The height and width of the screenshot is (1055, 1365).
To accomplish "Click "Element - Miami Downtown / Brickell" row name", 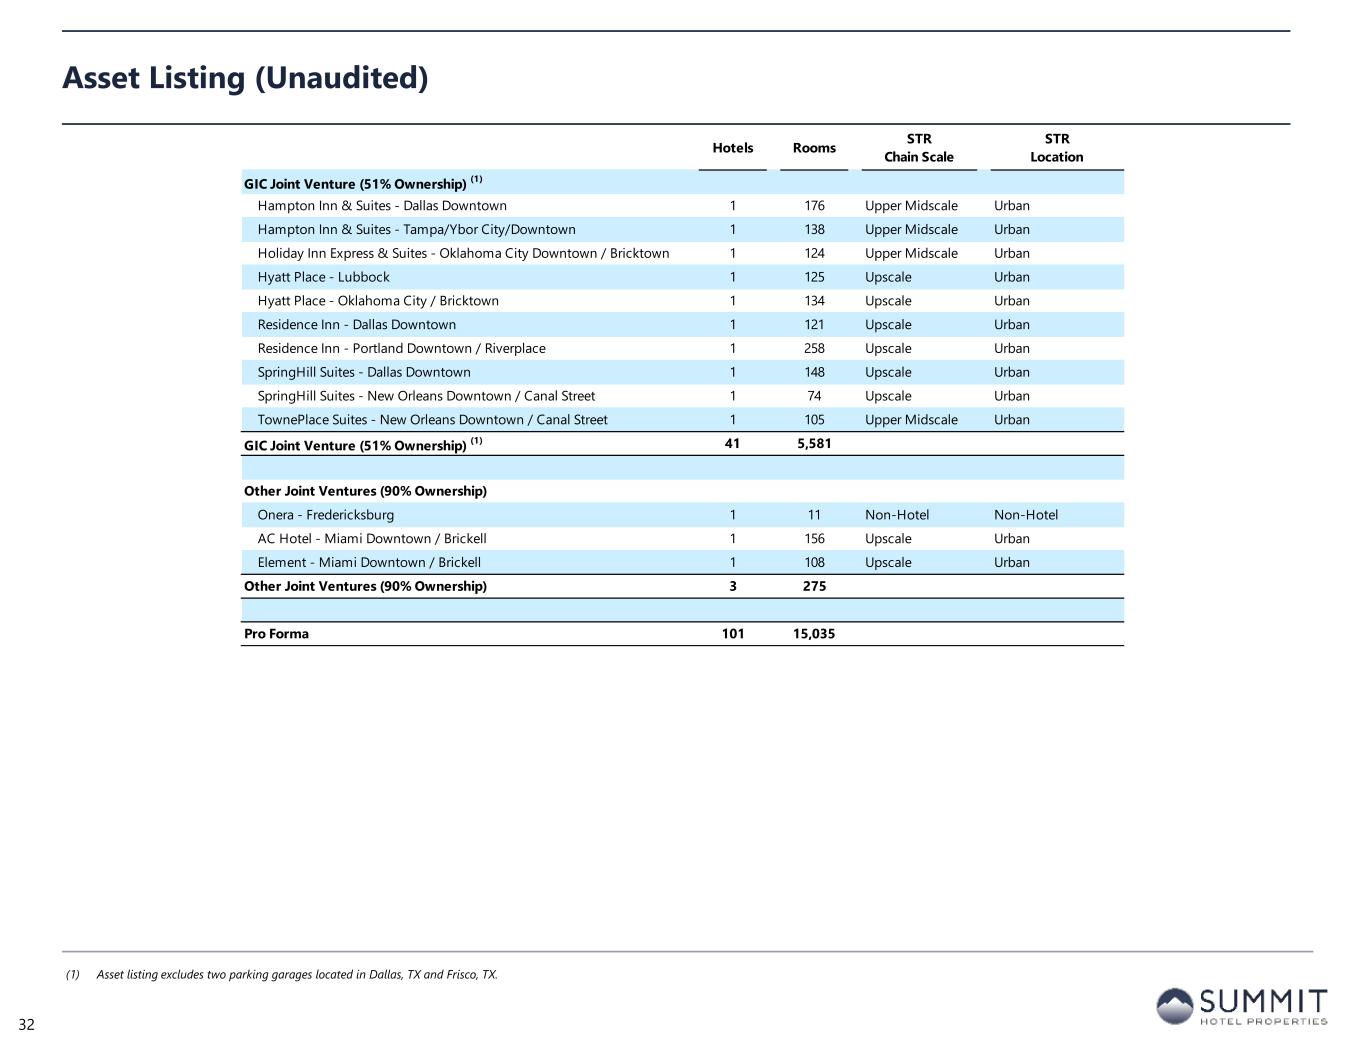I will (x=369, y=563).
